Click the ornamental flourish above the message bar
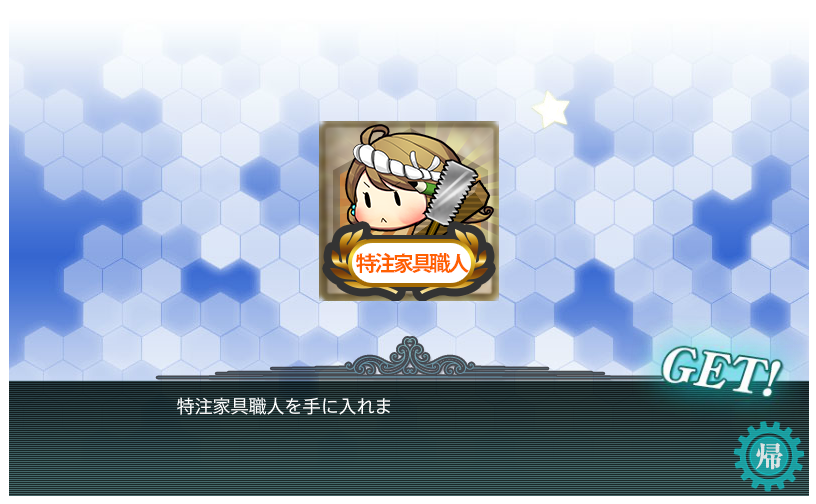 pyautogui.click(x=410, y=358)
